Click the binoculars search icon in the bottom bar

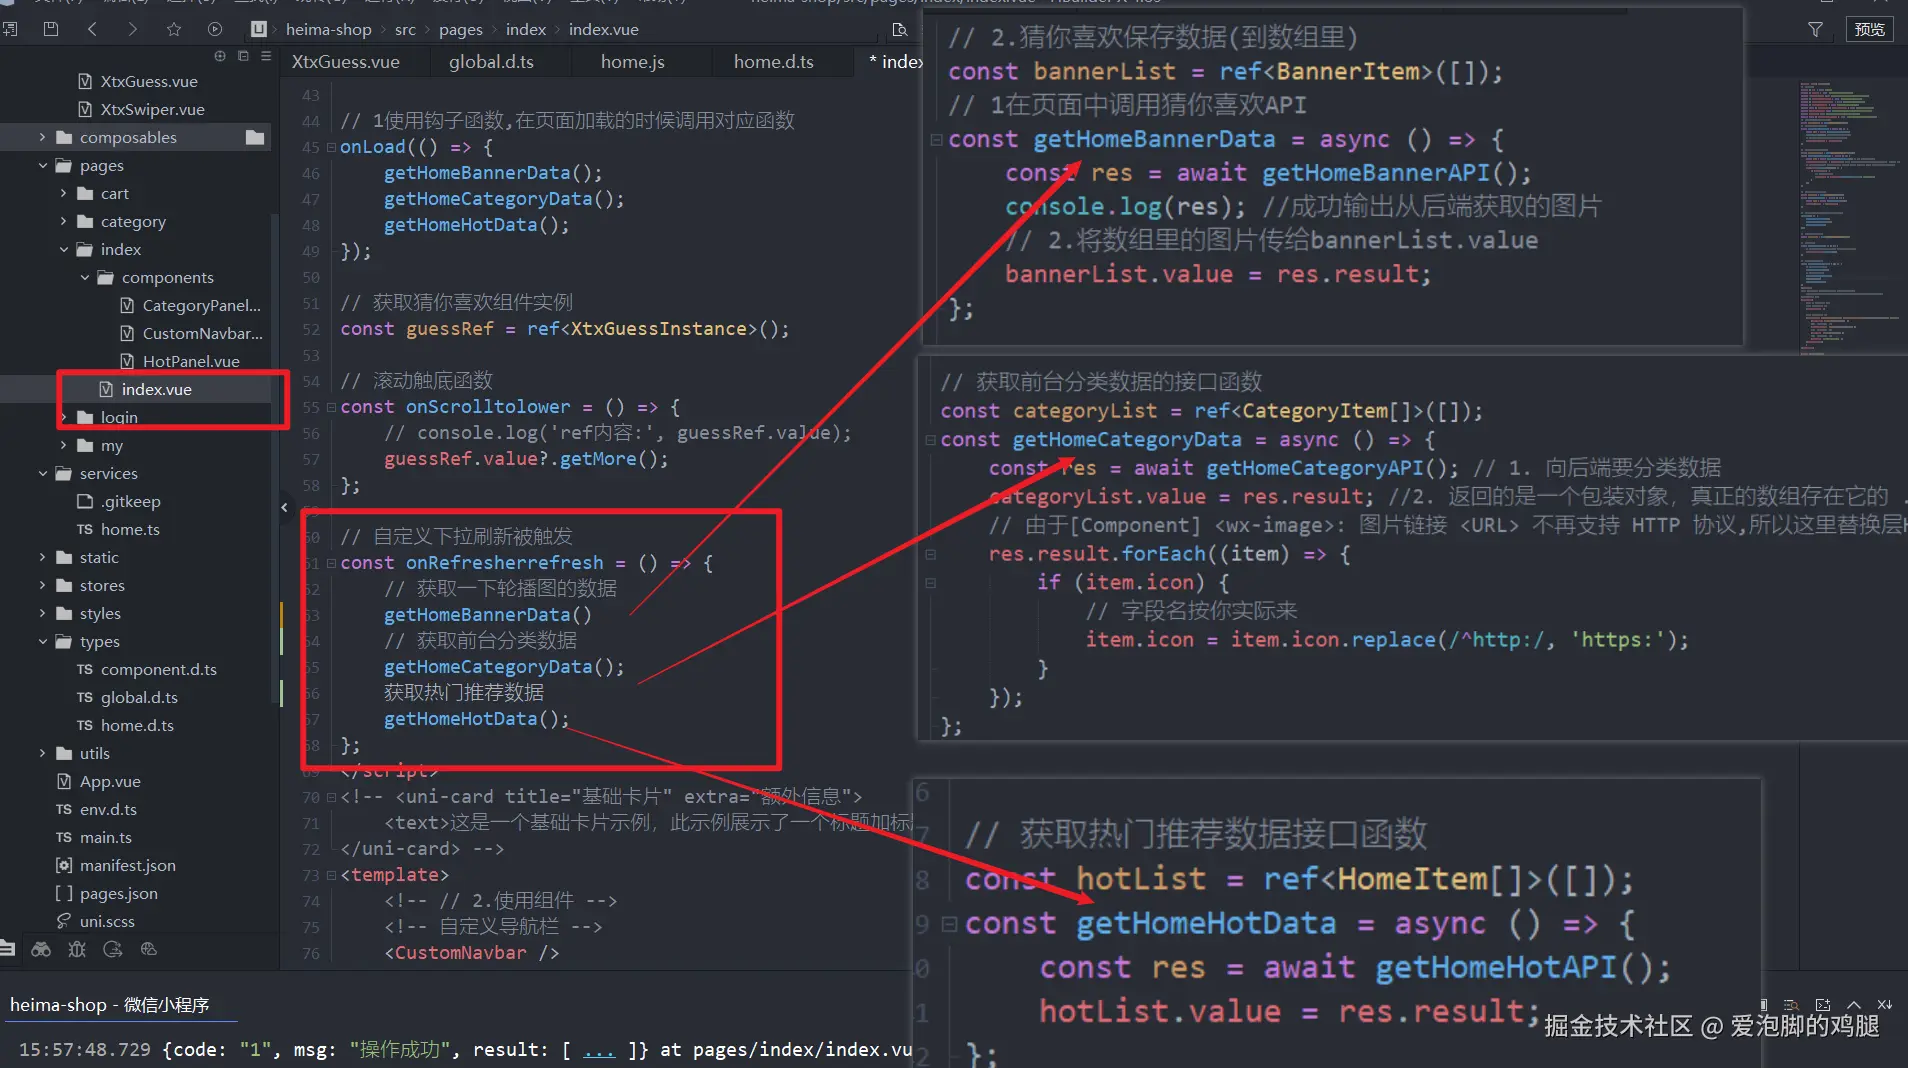[41, 949]
